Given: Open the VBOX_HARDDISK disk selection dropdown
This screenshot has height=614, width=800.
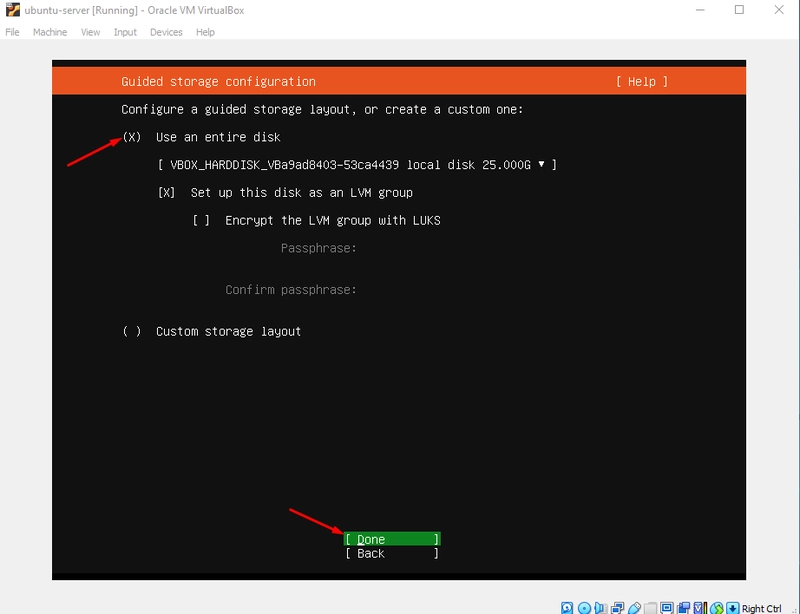Looking at the screenshot, I should pos(357,165).
